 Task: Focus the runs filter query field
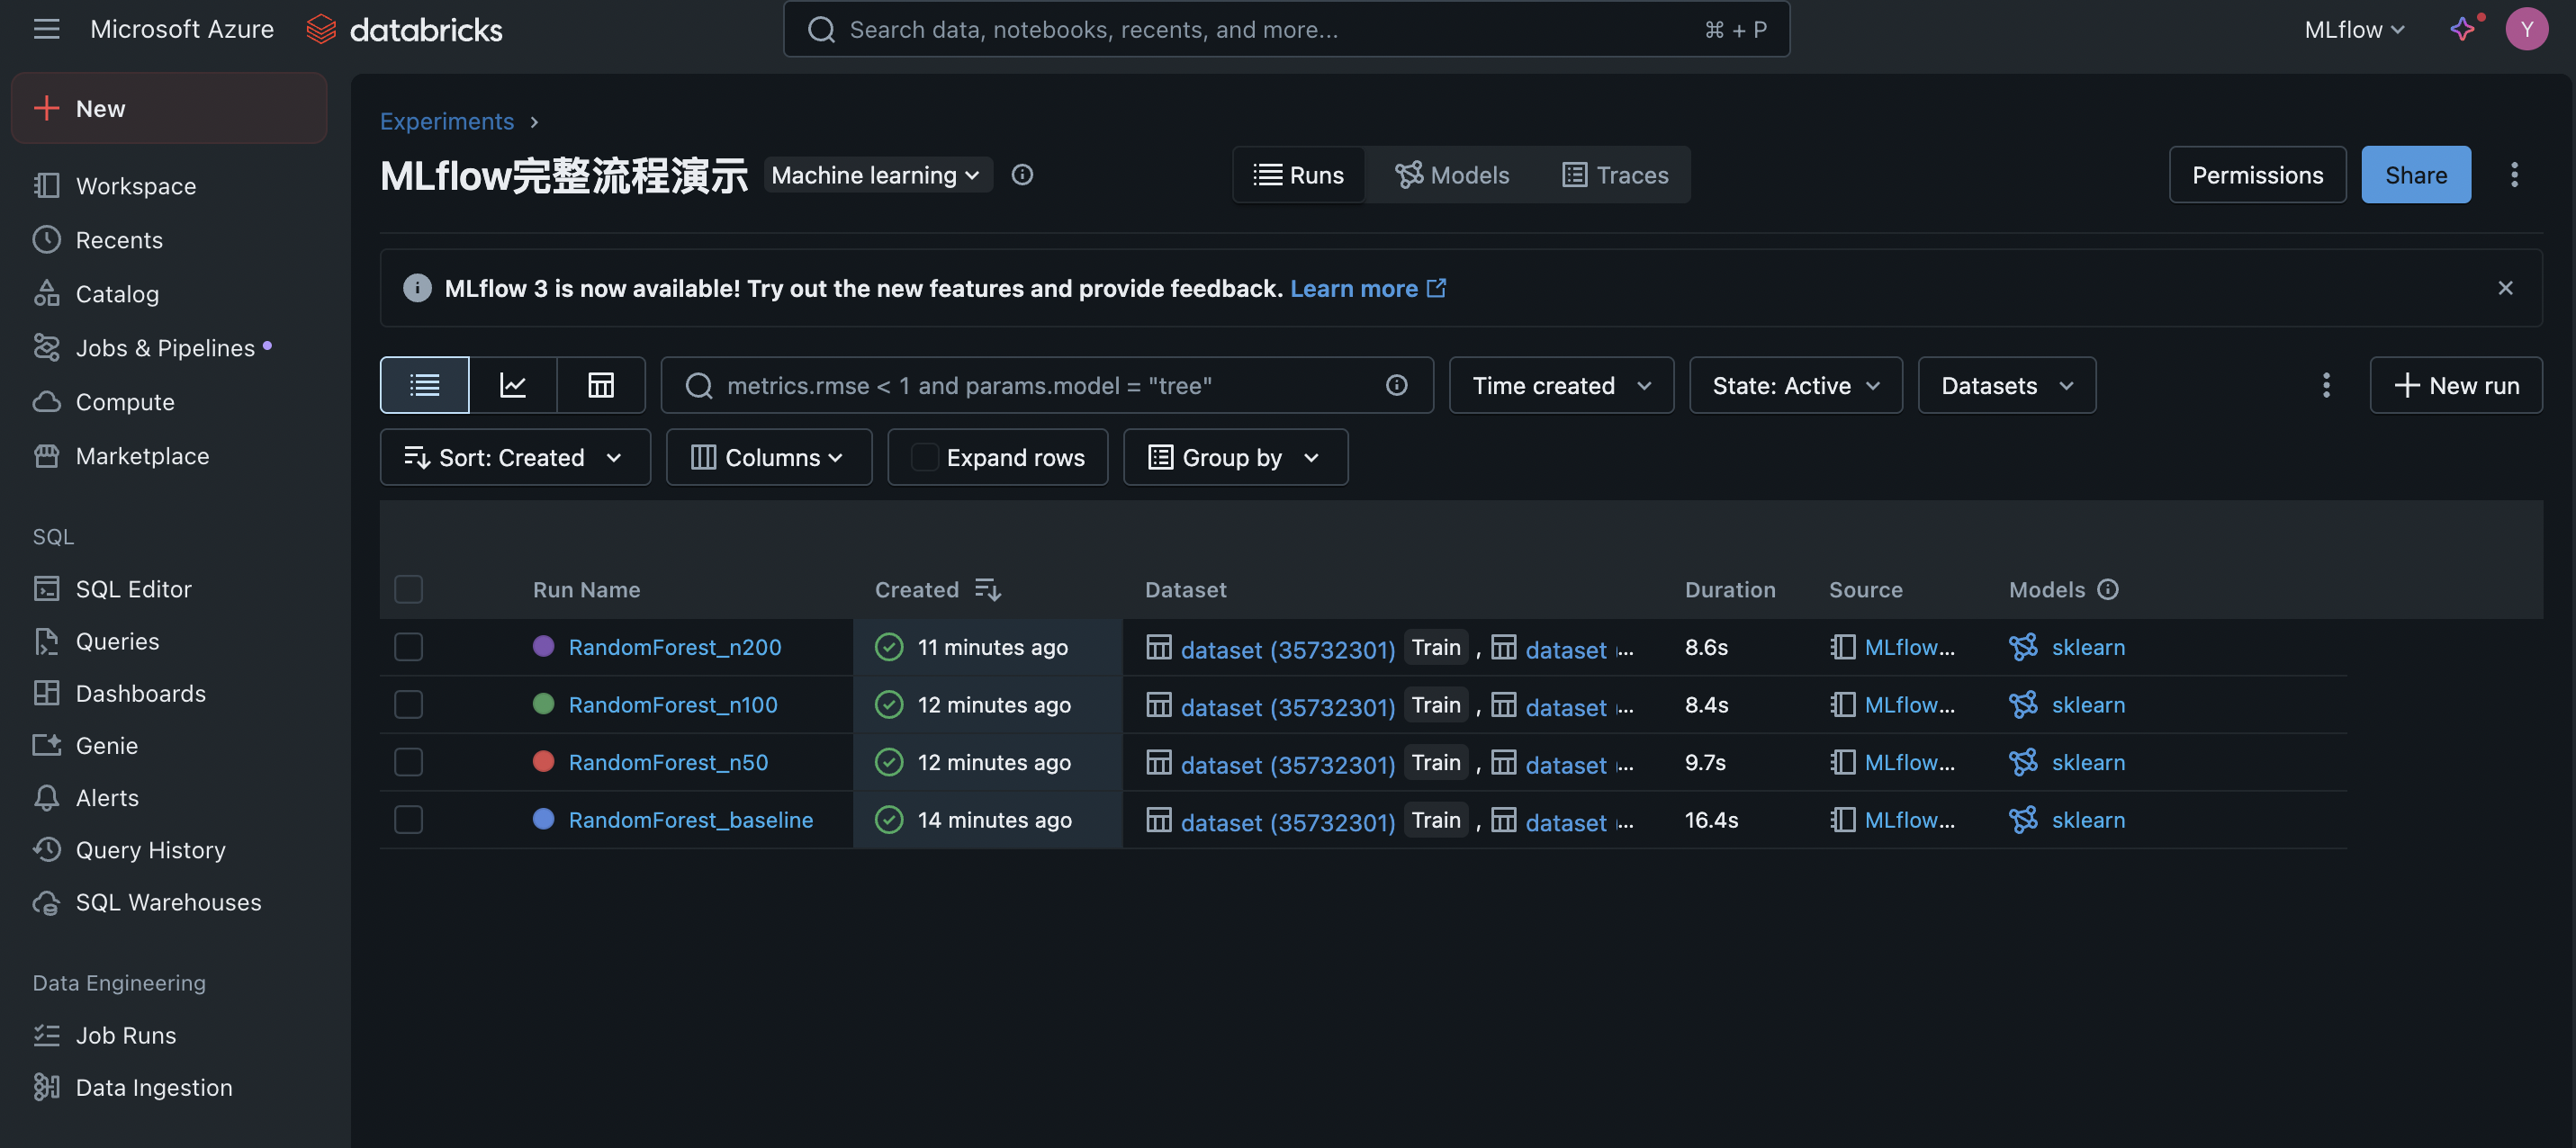tap(1047, 385)
